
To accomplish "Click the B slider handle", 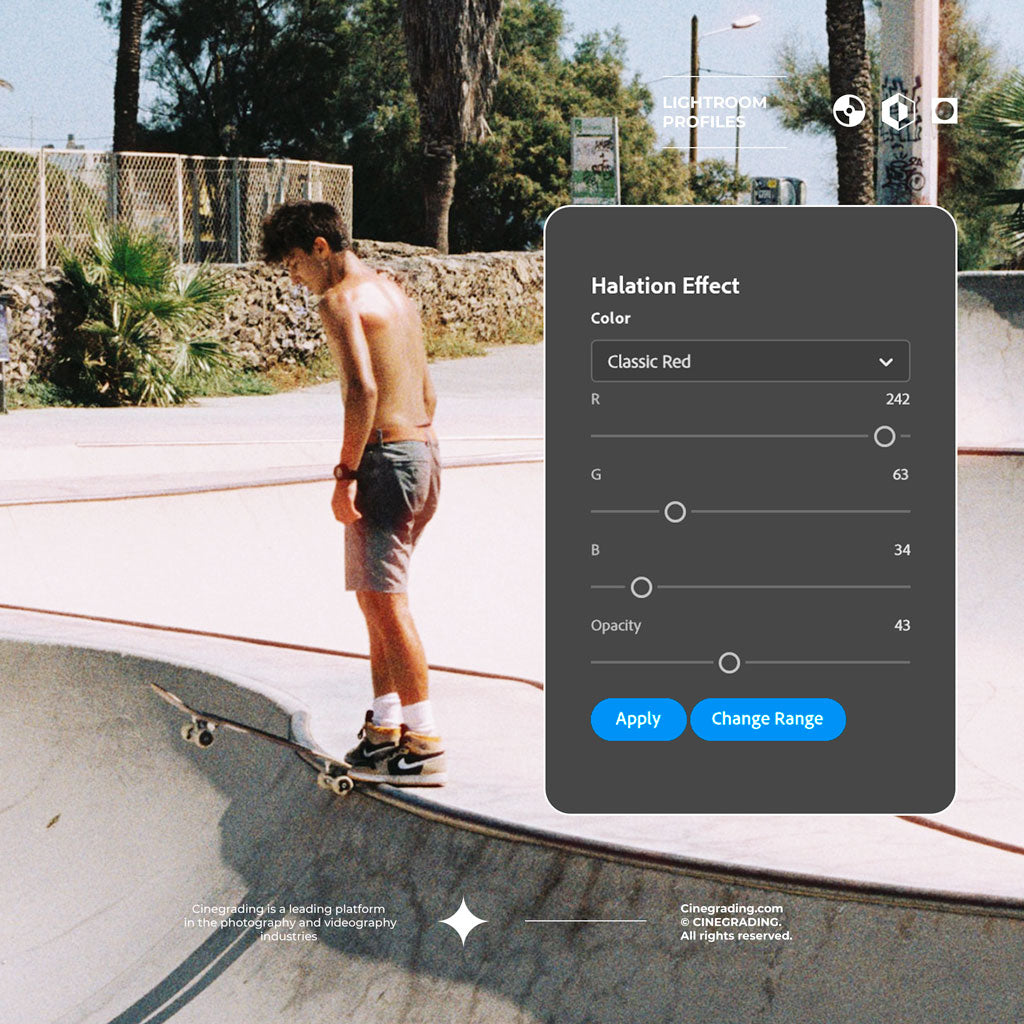I will [x=641, y=587].
